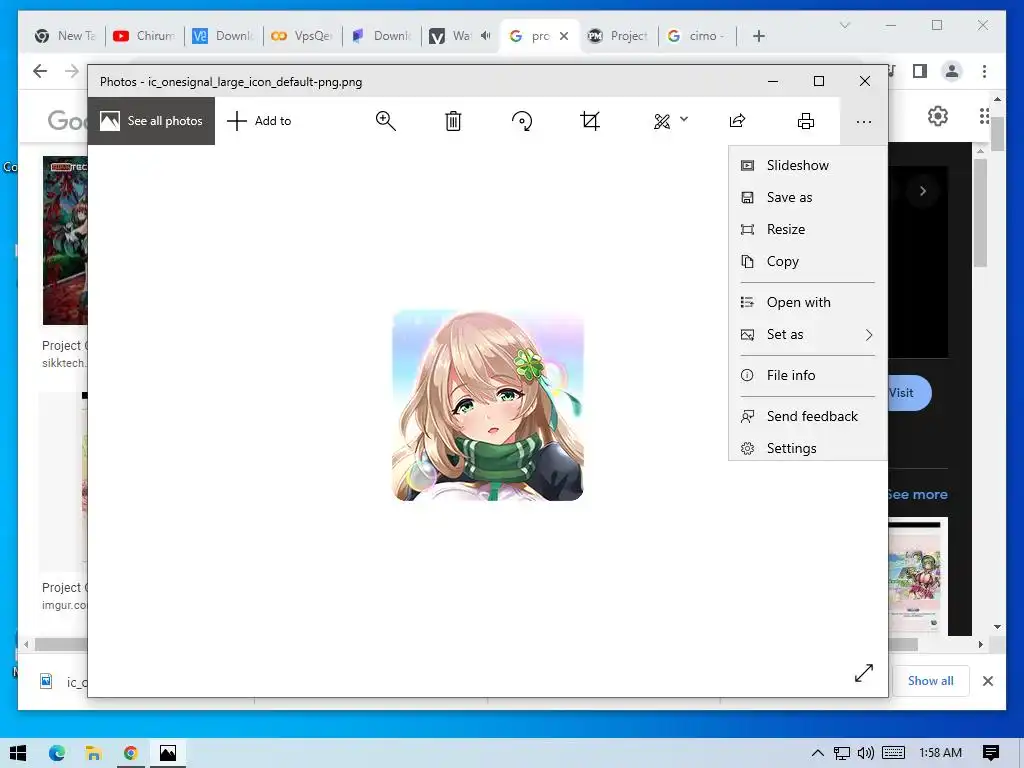
Task: Launch Microsoft Edge from taskbar
Action: 57,753
